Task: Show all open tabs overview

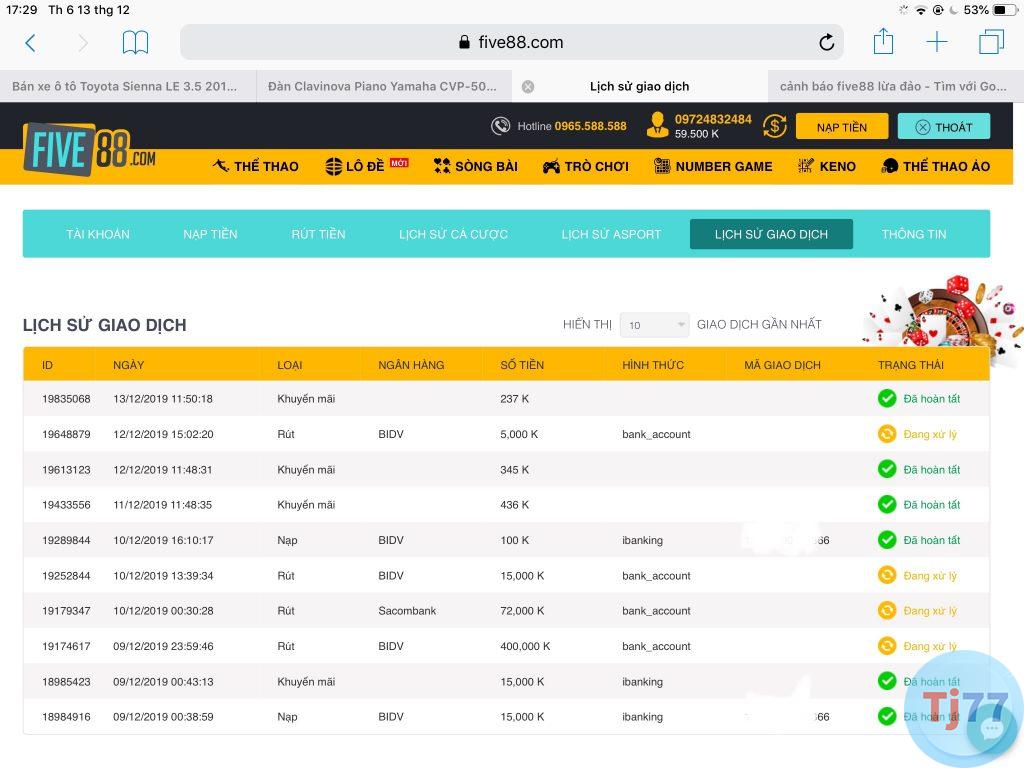Action: [991, 42]
